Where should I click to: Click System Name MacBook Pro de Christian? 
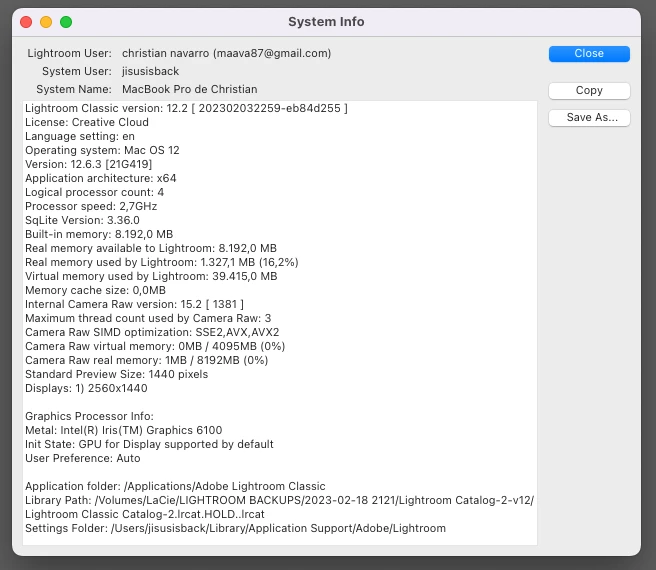(x=190, y=90)
